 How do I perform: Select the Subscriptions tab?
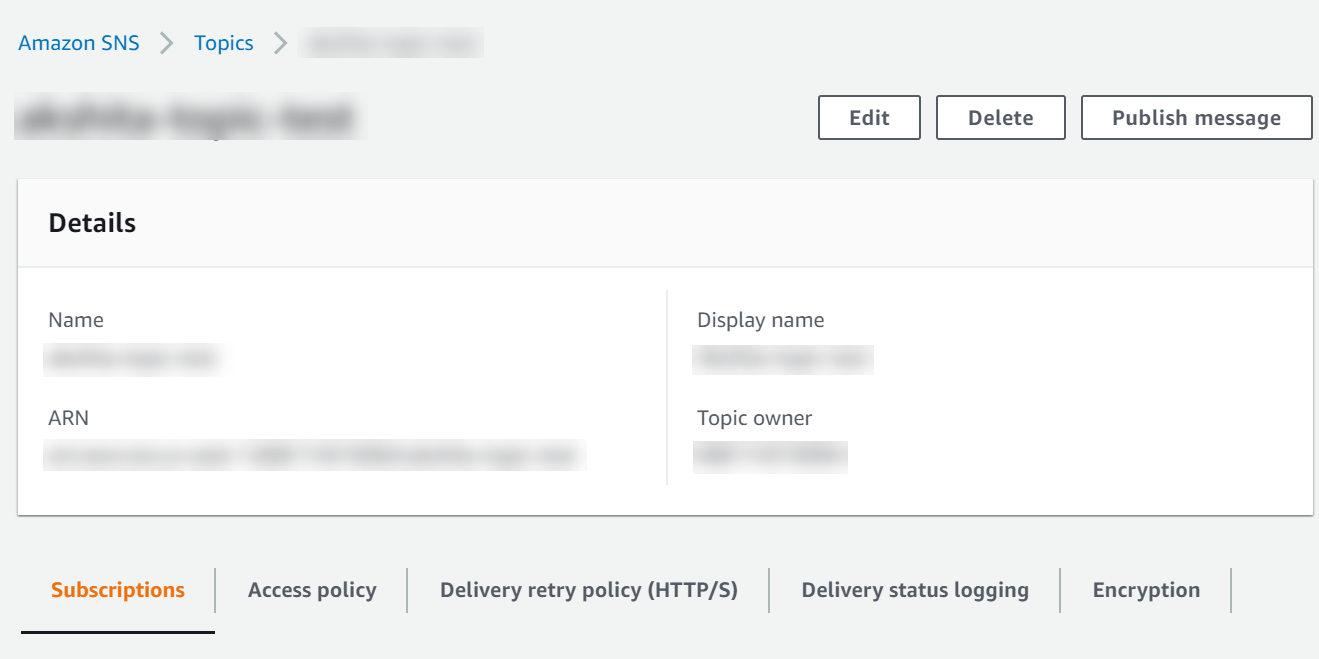pos(117,590)
